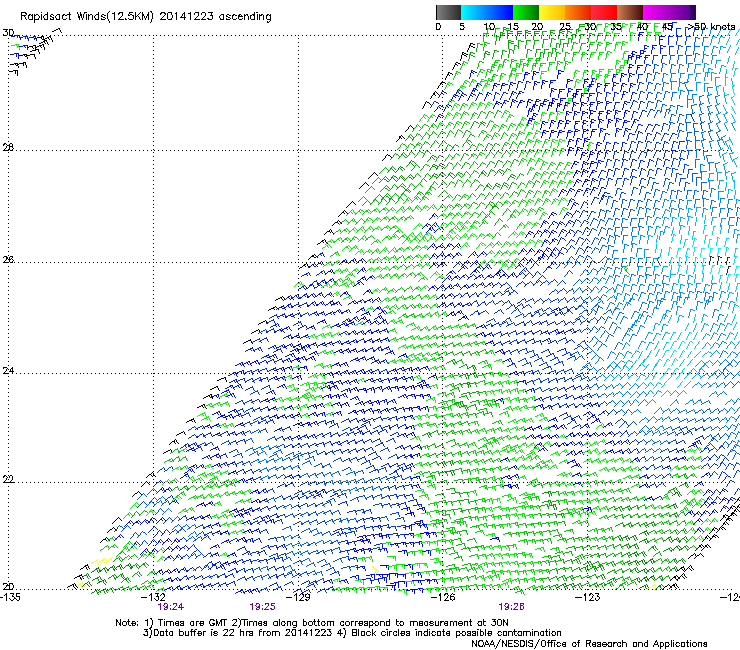Click the latitude label '24'
Viewport: 740px width, 650px height.
pos(8,371)
